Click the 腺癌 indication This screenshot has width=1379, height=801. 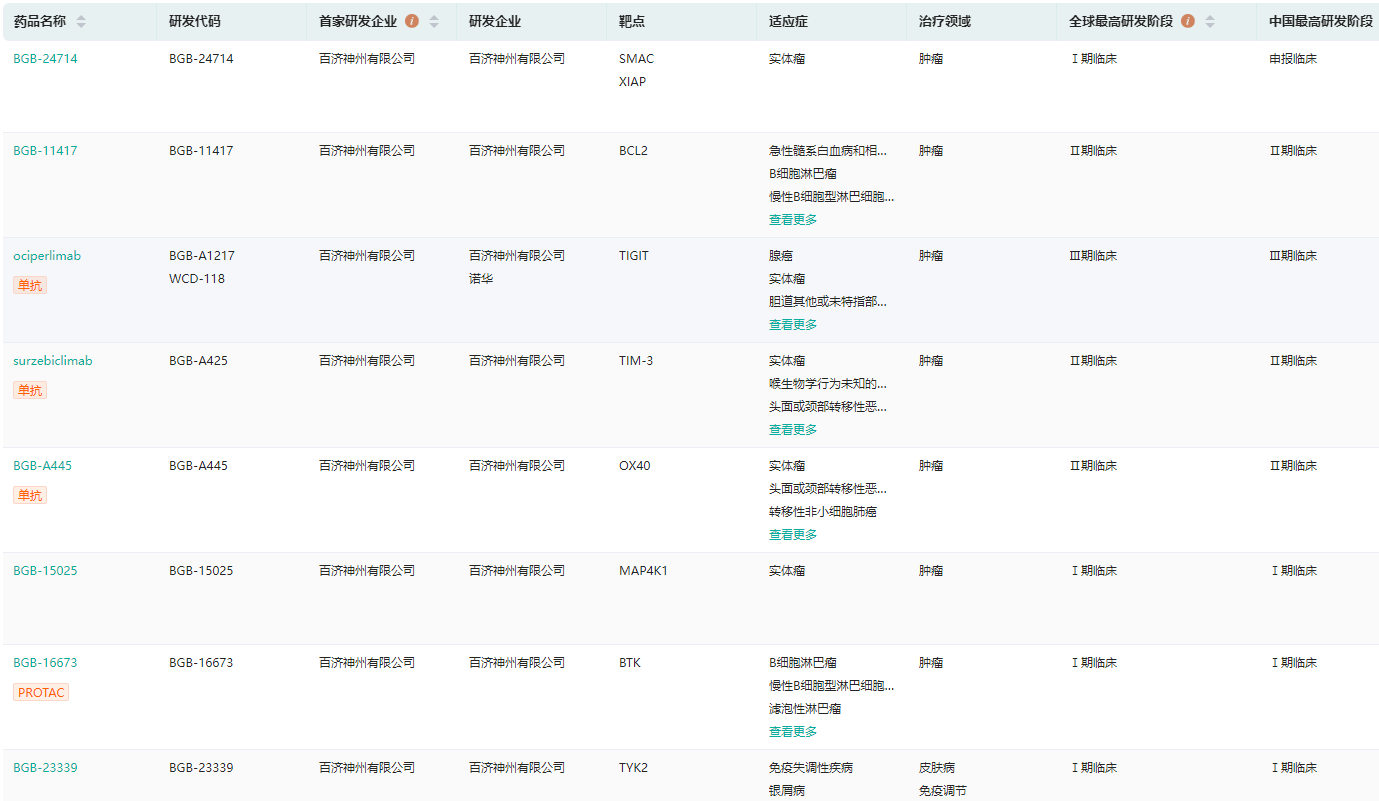781,256
